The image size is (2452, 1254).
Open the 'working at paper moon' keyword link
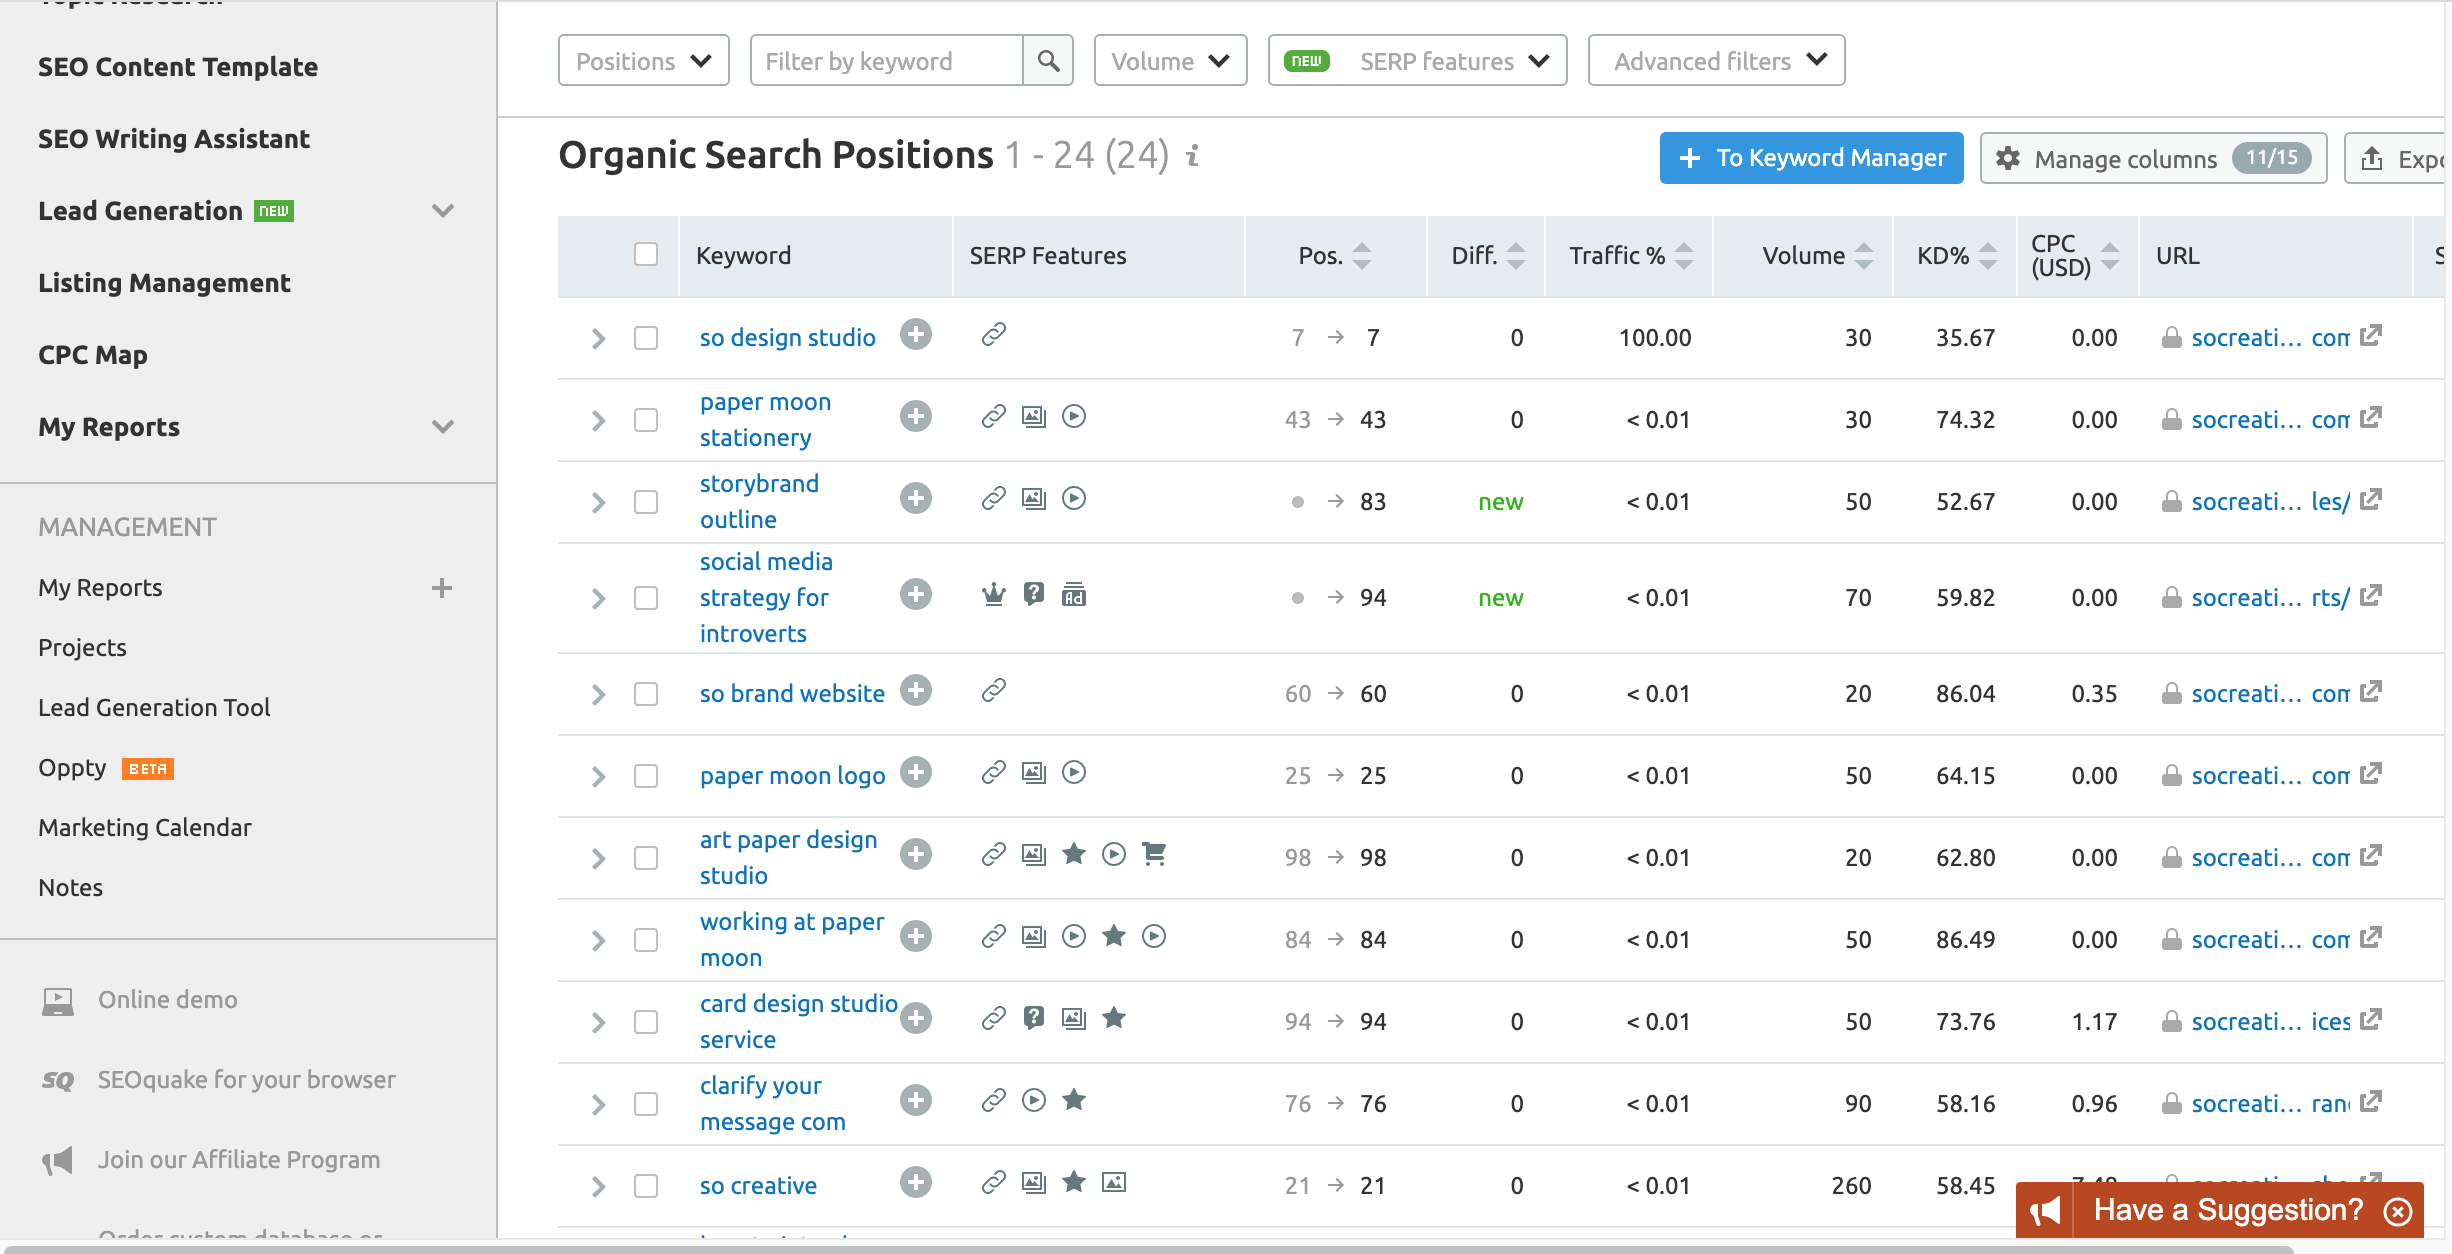(x=792, y=940)
